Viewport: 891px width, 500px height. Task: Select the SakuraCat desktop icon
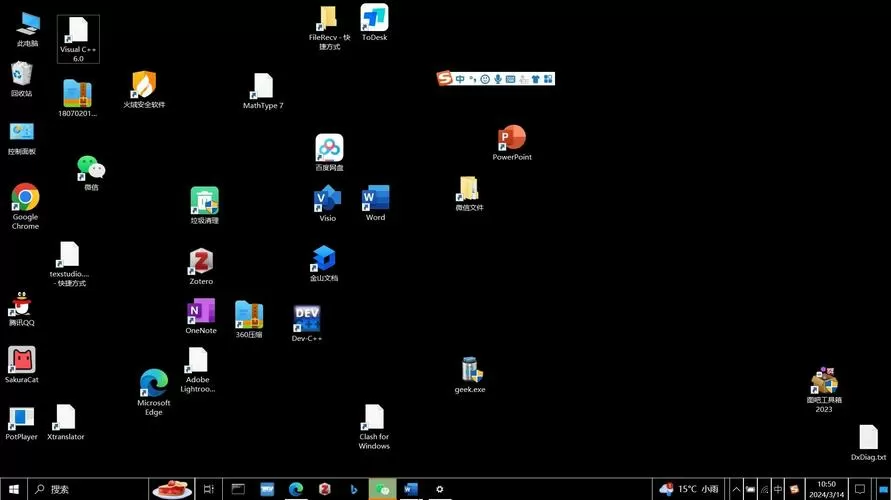[22, 365]
